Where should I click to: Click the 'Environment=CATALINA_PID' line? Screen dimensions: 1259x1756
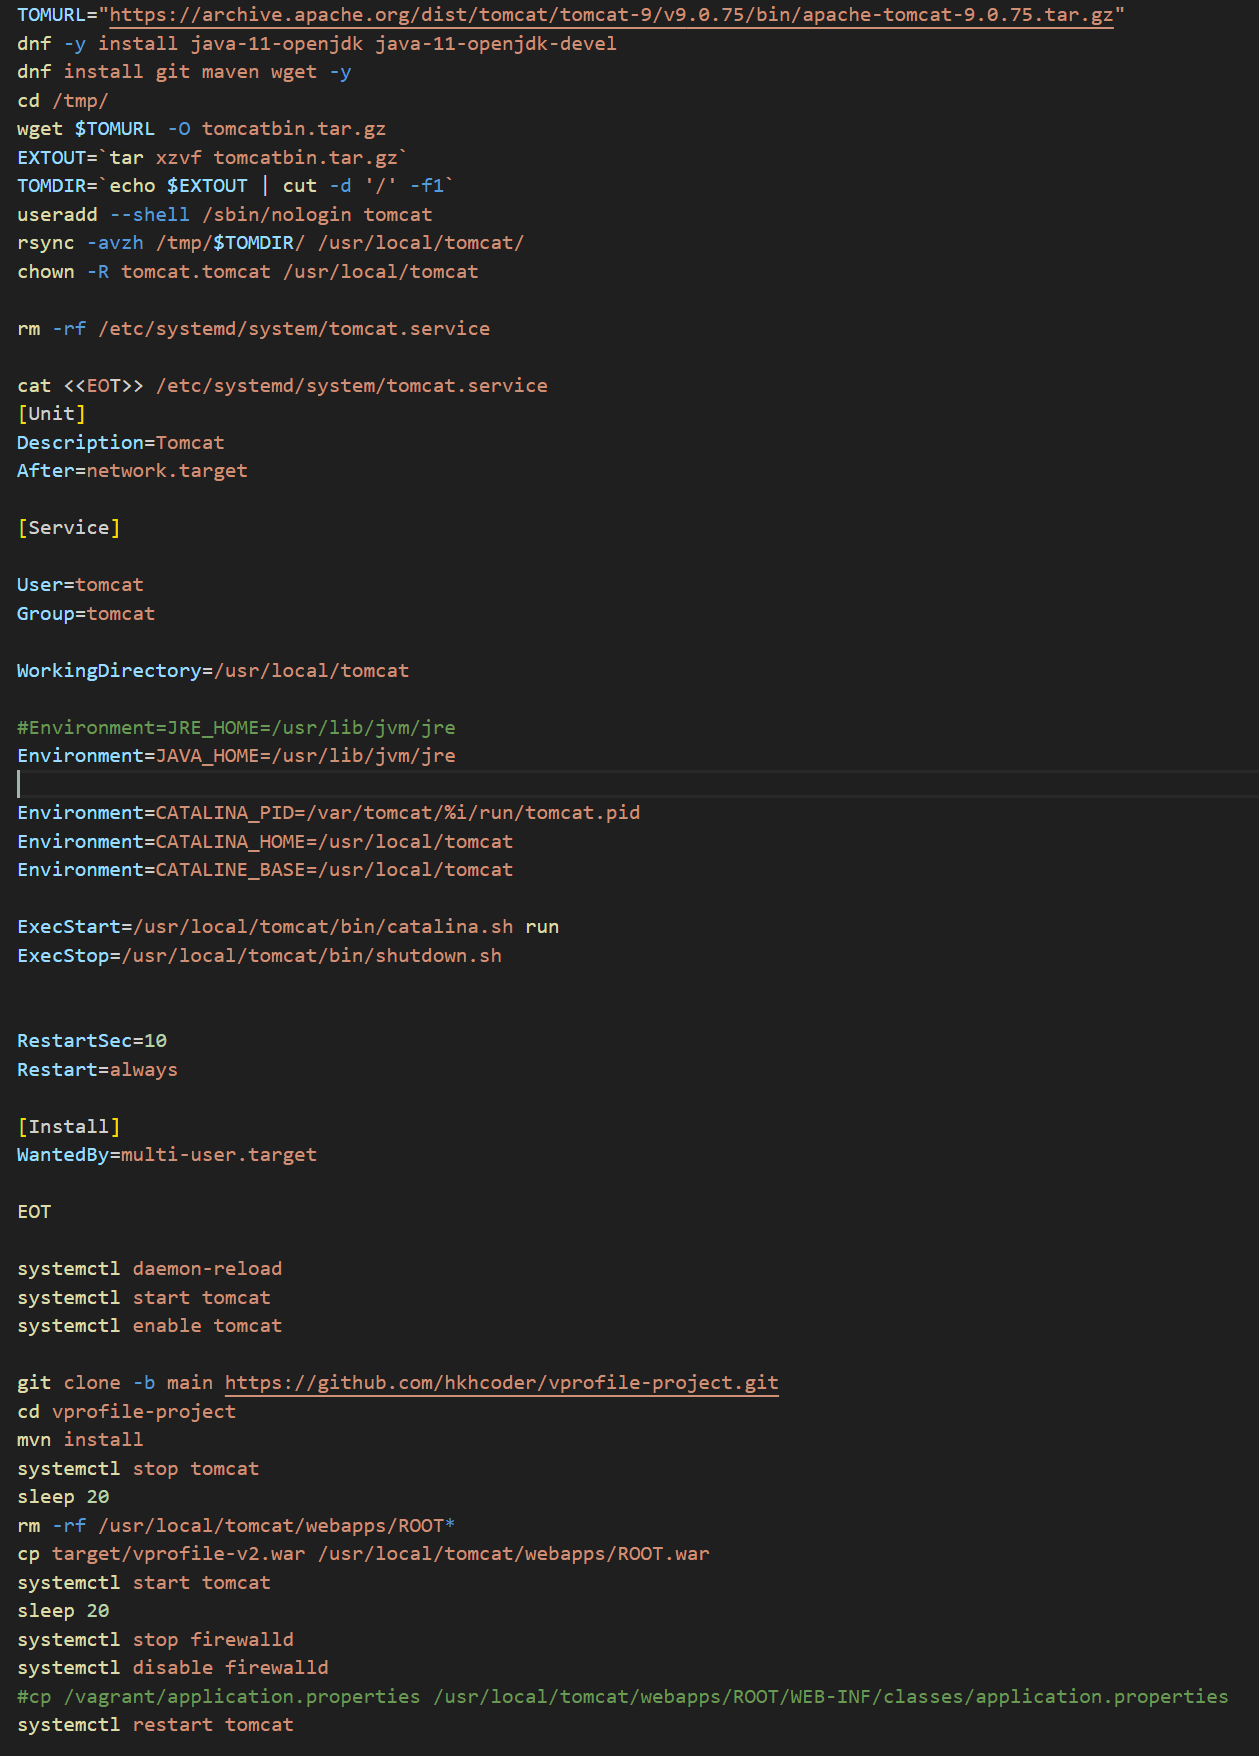pyautogui.click(x=328, y=813)
